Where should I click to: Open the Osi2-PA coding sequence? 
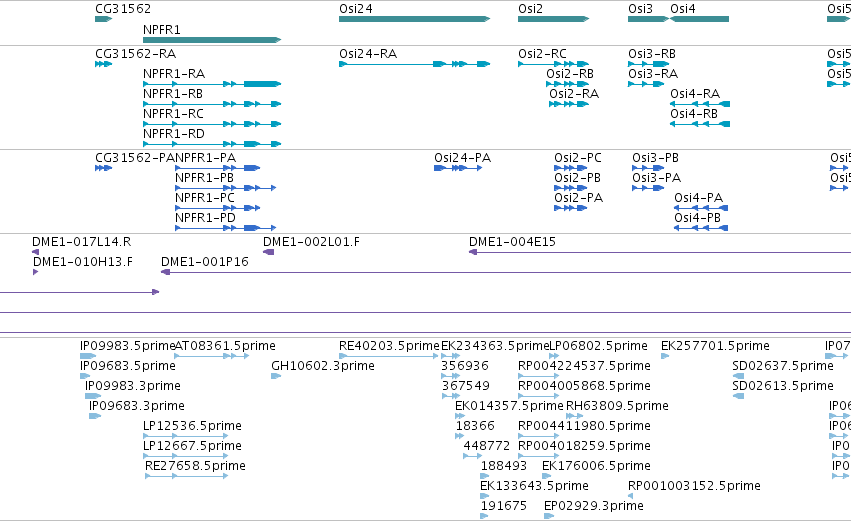(570, 208)
